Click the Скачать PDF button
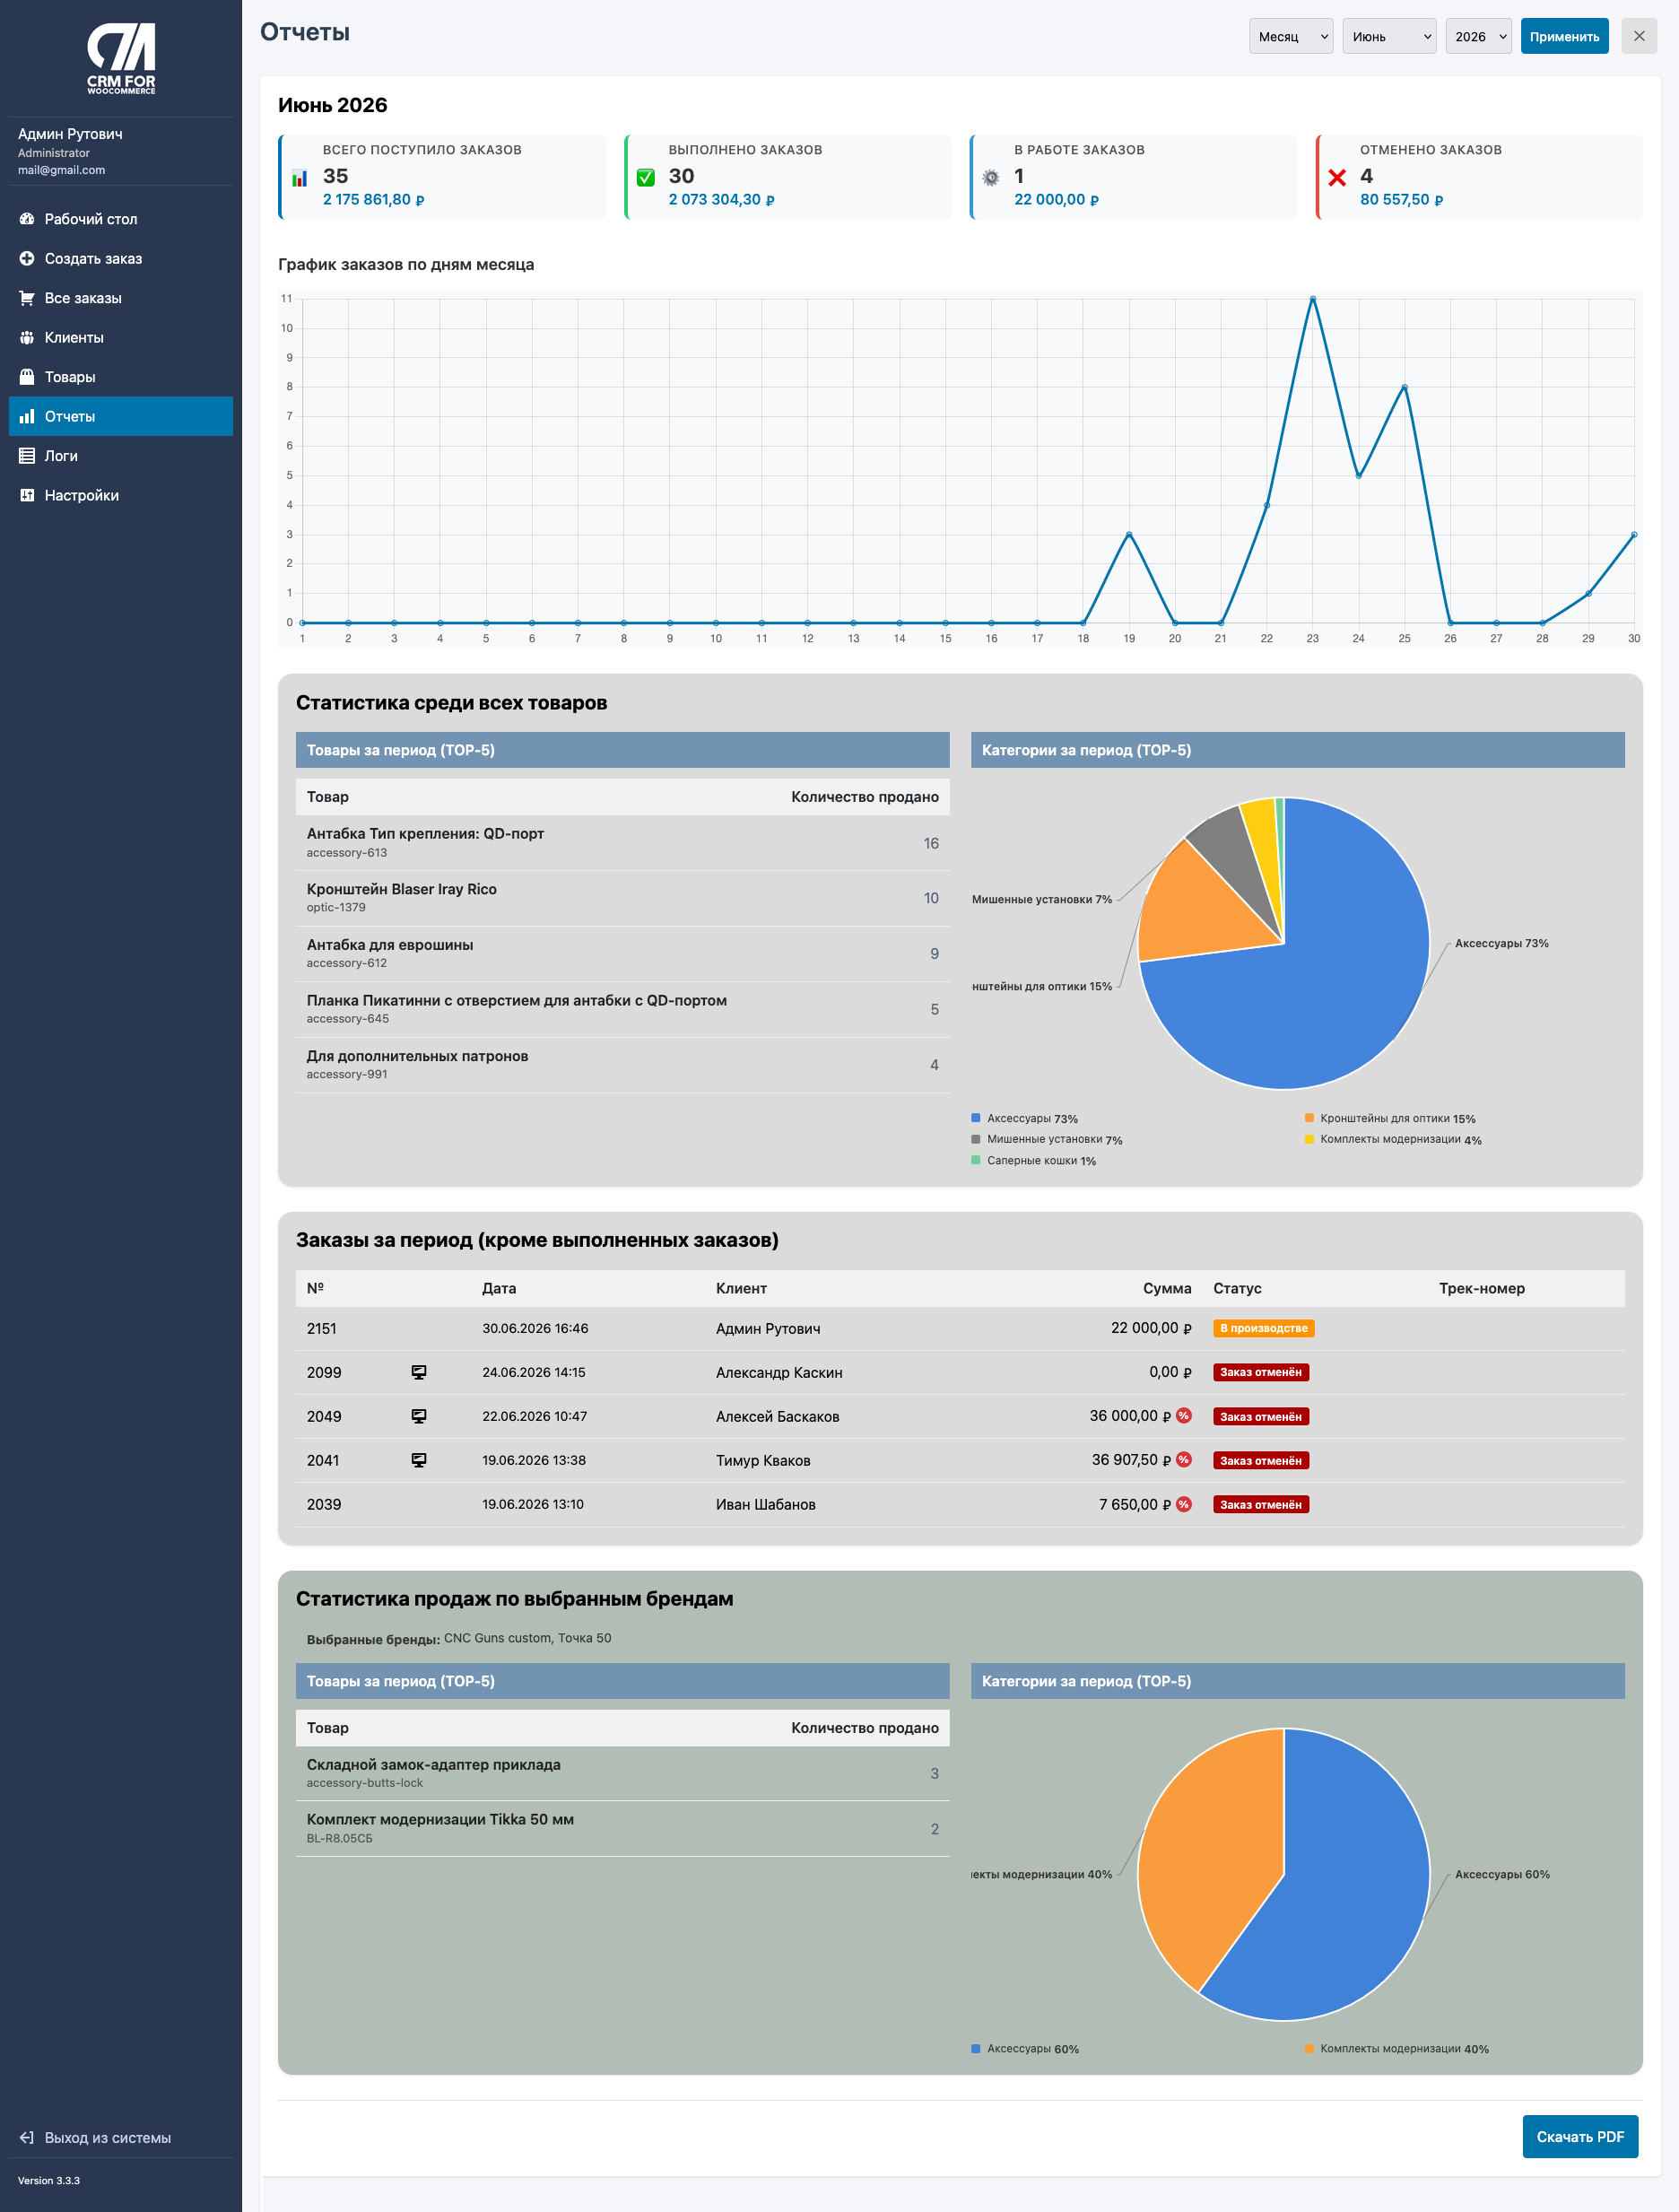 click(1580, 2136)
